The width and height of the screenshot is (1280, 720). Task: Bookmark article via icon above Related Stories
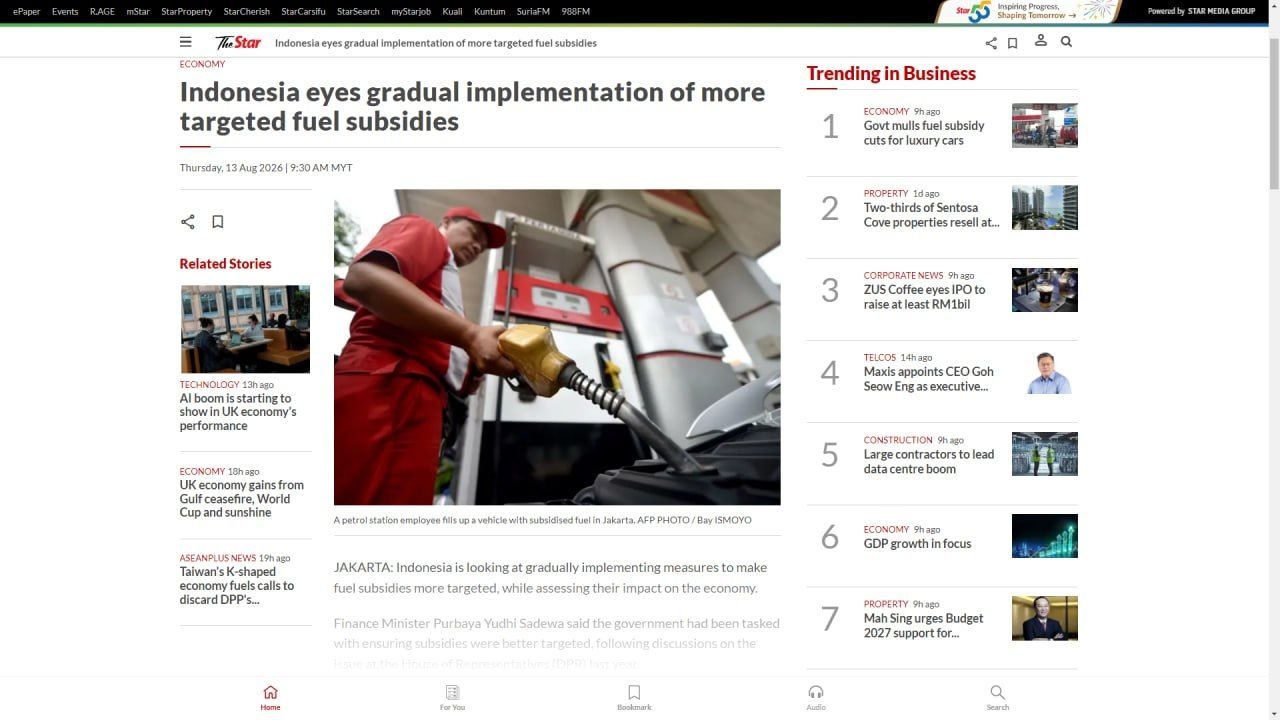[217, 222]
